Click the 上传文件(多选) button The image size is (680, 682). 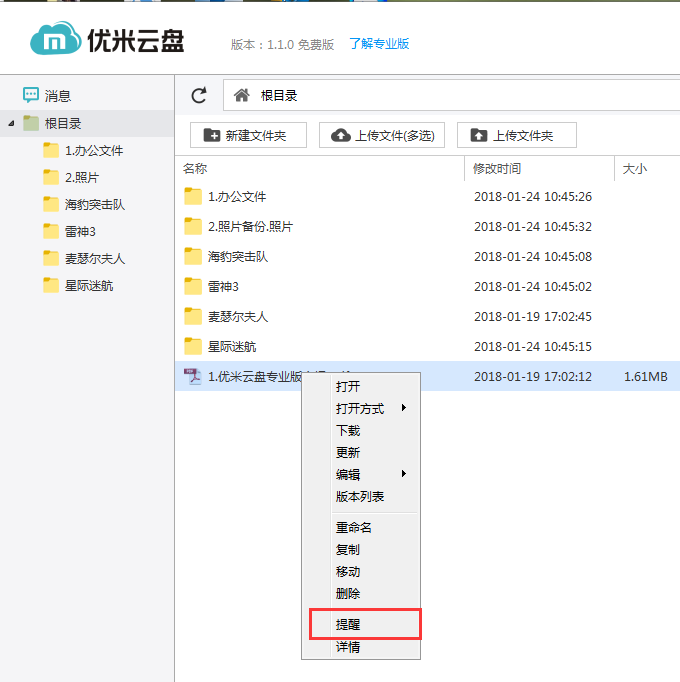point(382,135)
